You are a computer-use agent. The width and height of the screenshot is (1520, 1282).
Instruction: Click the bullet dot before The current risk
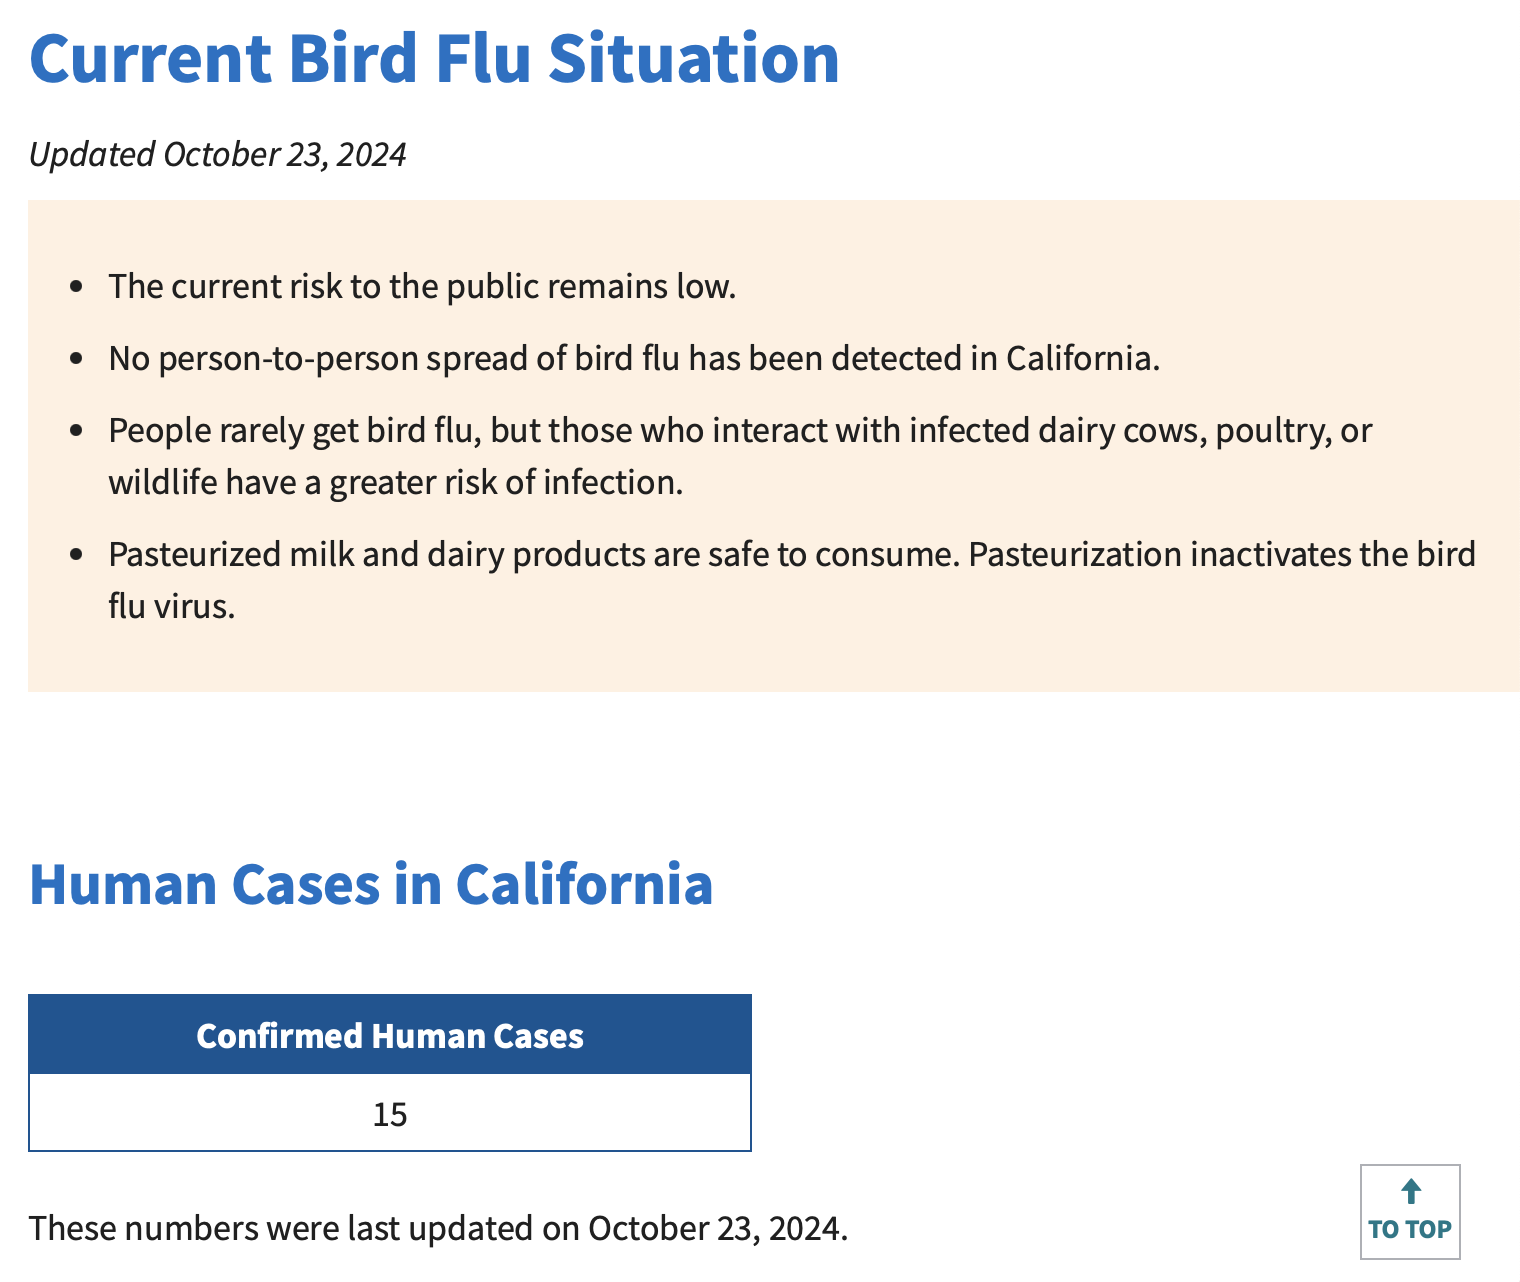click(x=77, y=287)
